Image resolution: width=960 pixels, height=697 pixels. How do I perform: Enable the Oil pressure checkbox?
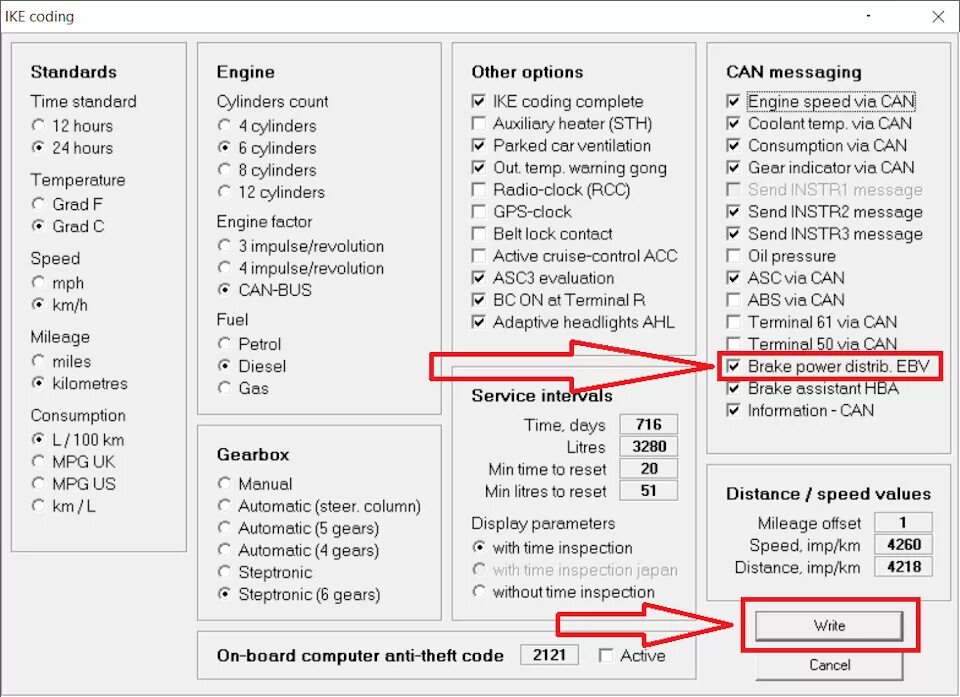point(733,256)
